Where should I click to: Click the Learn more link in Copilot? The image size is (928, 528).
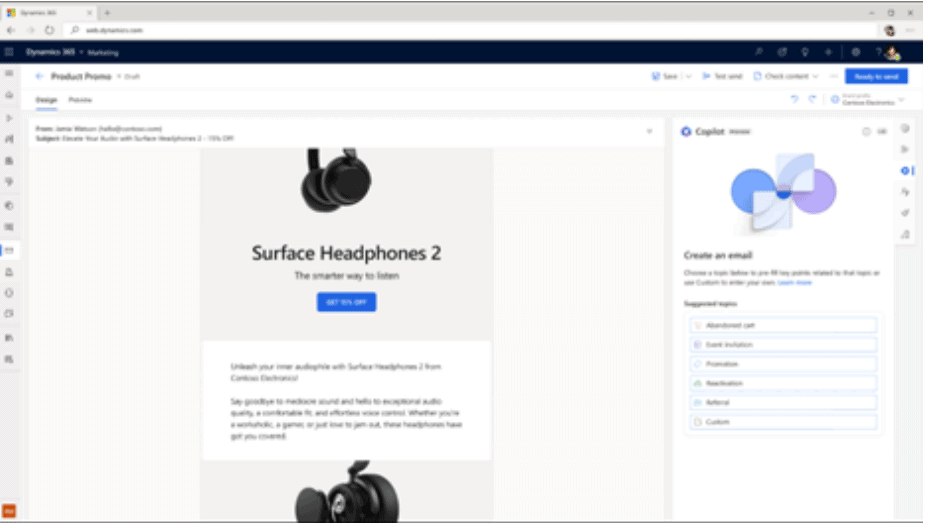(x=795, y=283)
